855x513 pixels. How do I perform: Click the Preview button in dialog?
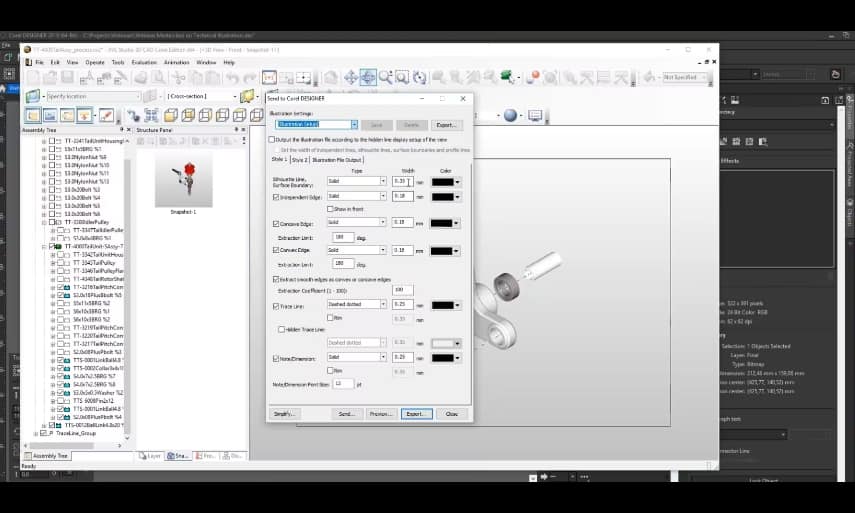point(380,413)
